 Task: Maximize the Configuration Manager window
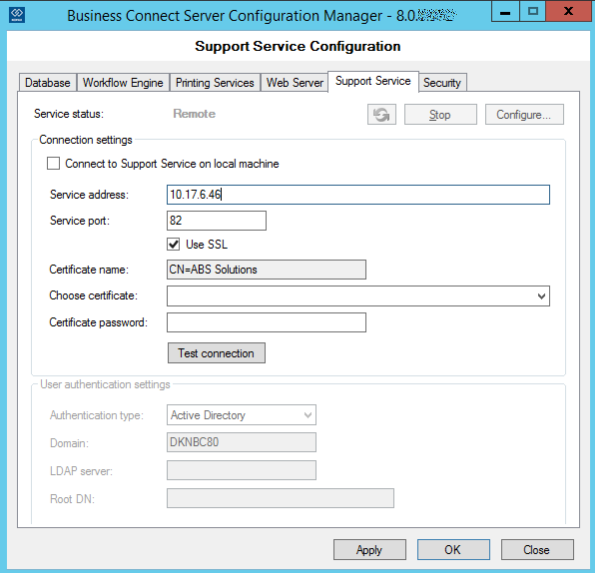[532, 12]
